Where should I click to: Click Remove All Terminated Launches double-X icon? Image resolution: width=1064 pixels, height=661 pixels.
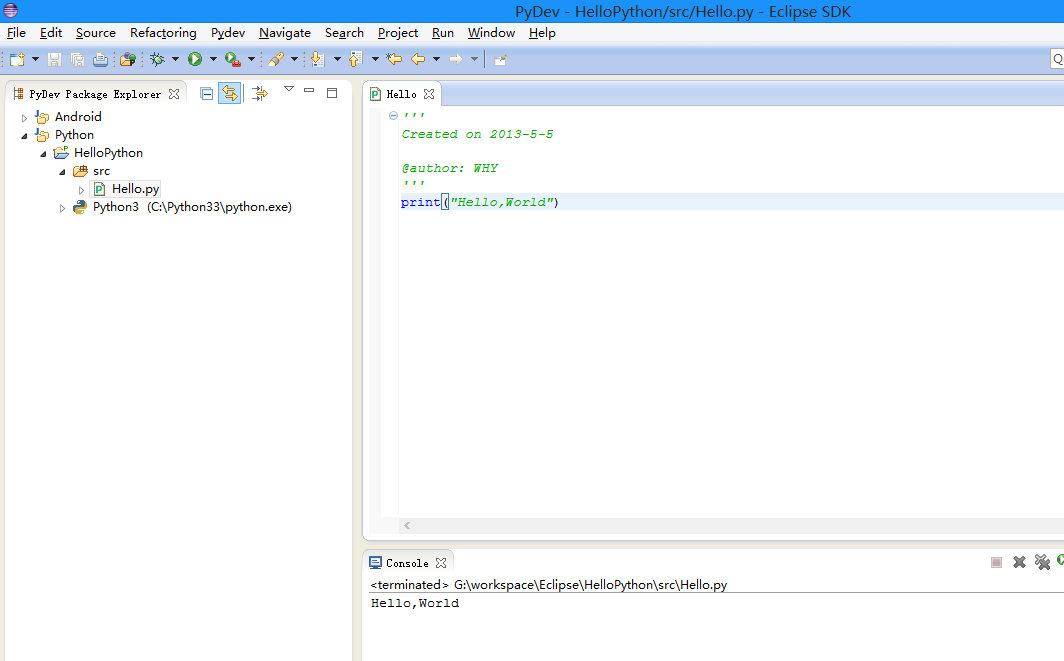point(1042,562)
